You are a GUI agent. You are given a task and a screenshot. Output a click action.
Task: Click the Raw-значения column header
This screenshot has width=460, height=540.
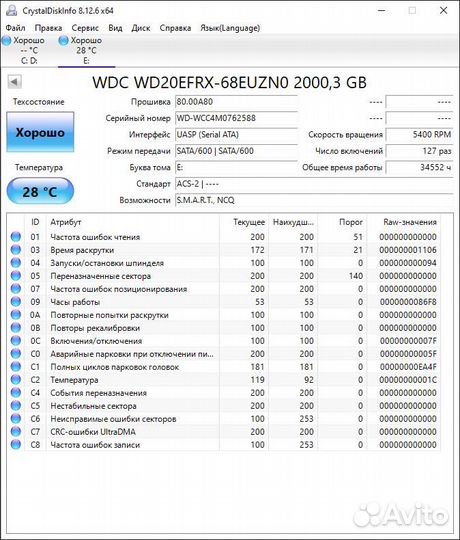(410, 222)
